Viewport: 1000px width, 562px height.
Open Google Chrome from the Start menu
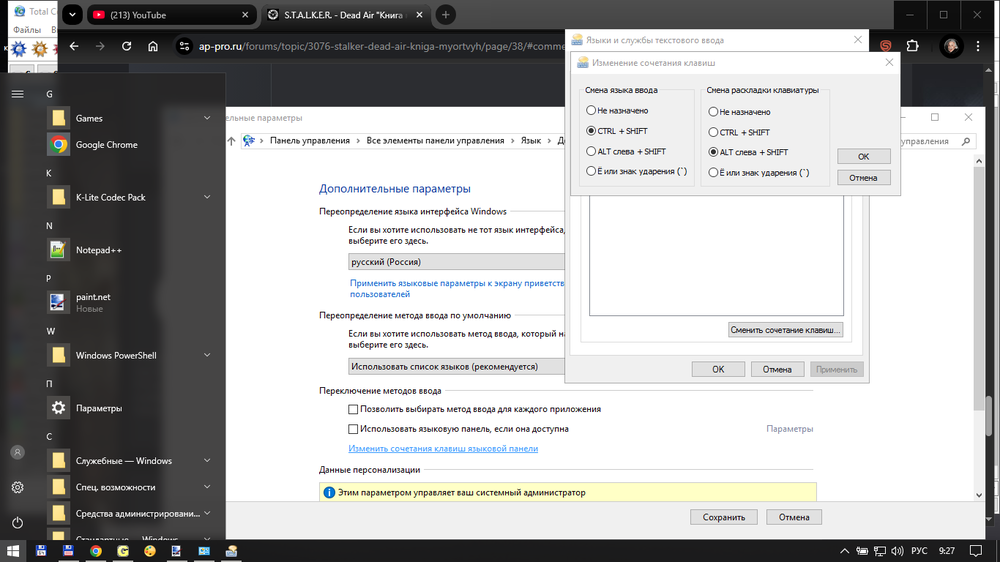106,145
